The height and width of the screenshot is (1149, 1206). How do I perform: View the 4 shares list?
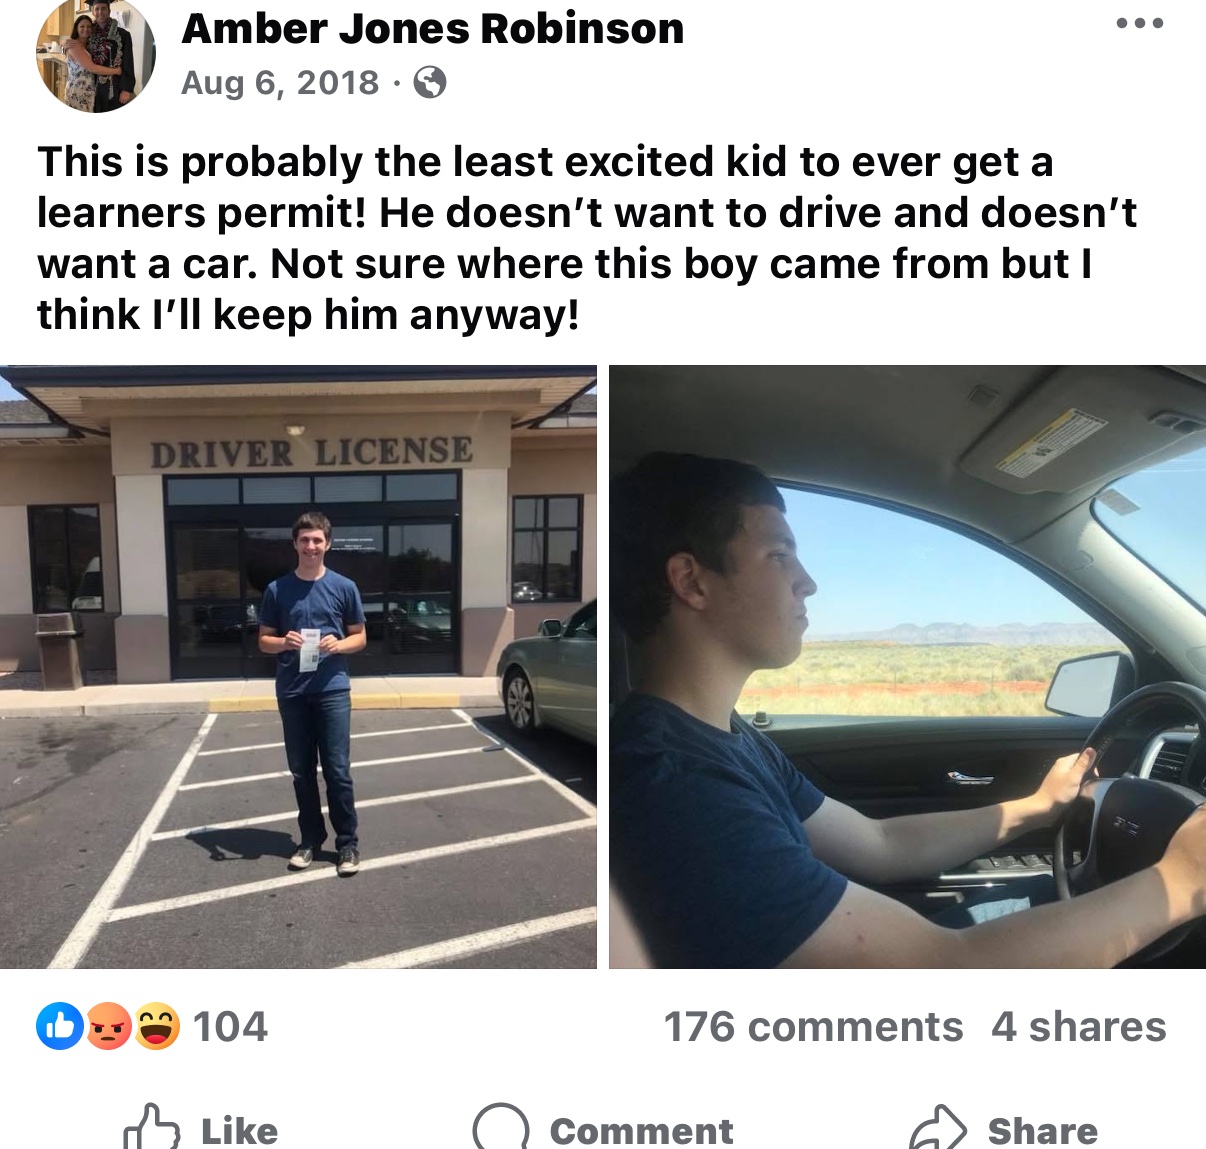click(1079, 1027)
